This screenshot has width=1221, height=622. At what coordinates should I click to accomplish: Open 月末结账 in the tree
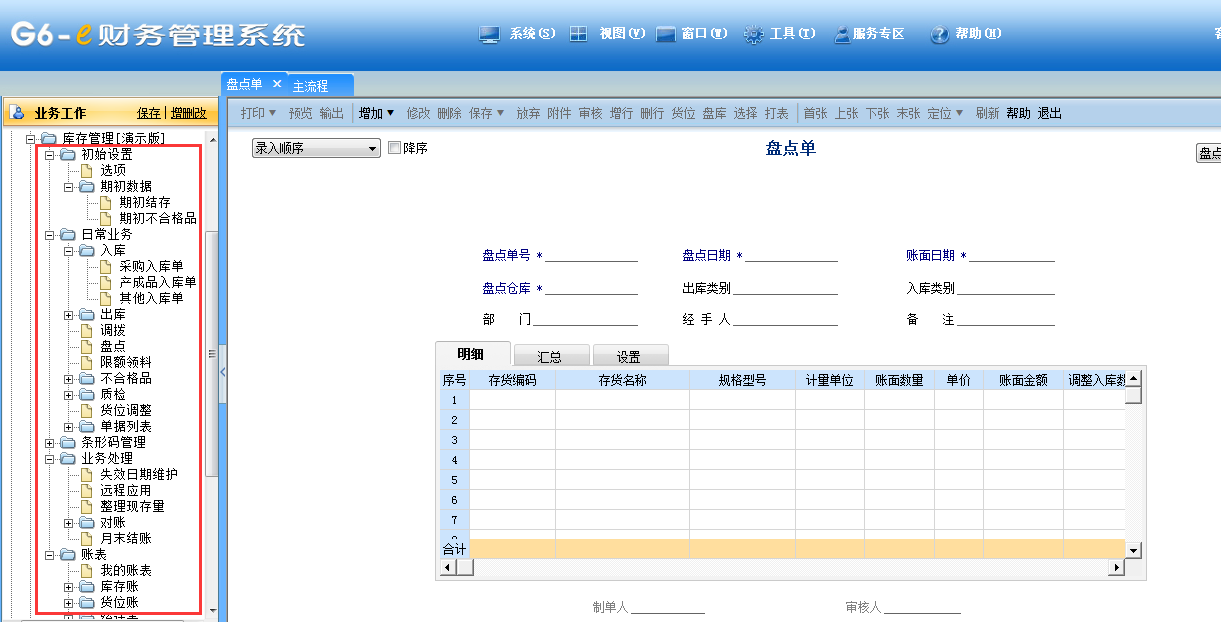coord(126,538)
